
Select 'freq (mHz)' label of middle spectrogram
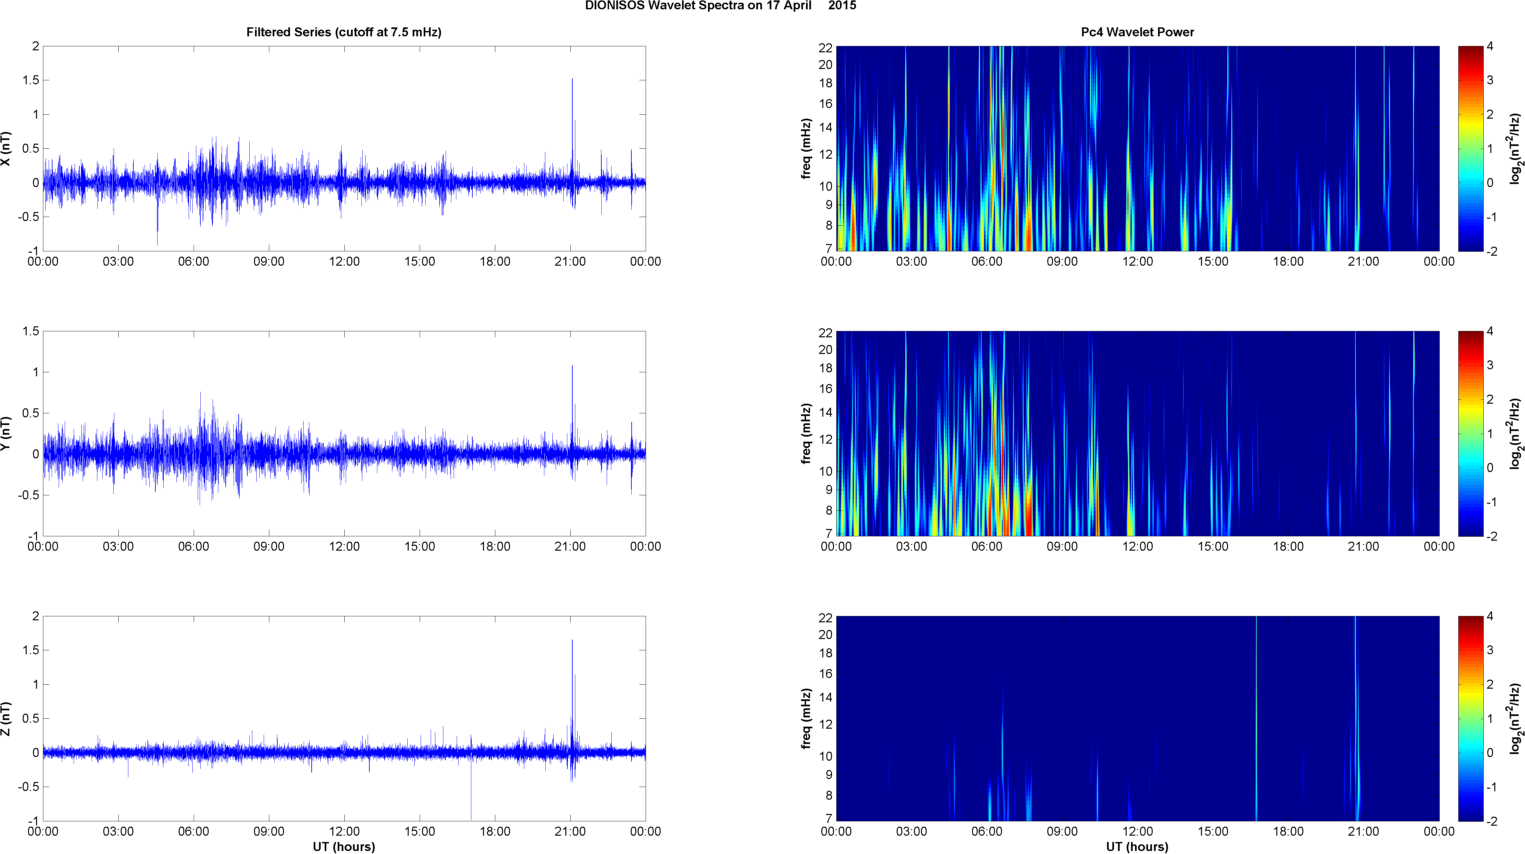(x=806, y=433)
